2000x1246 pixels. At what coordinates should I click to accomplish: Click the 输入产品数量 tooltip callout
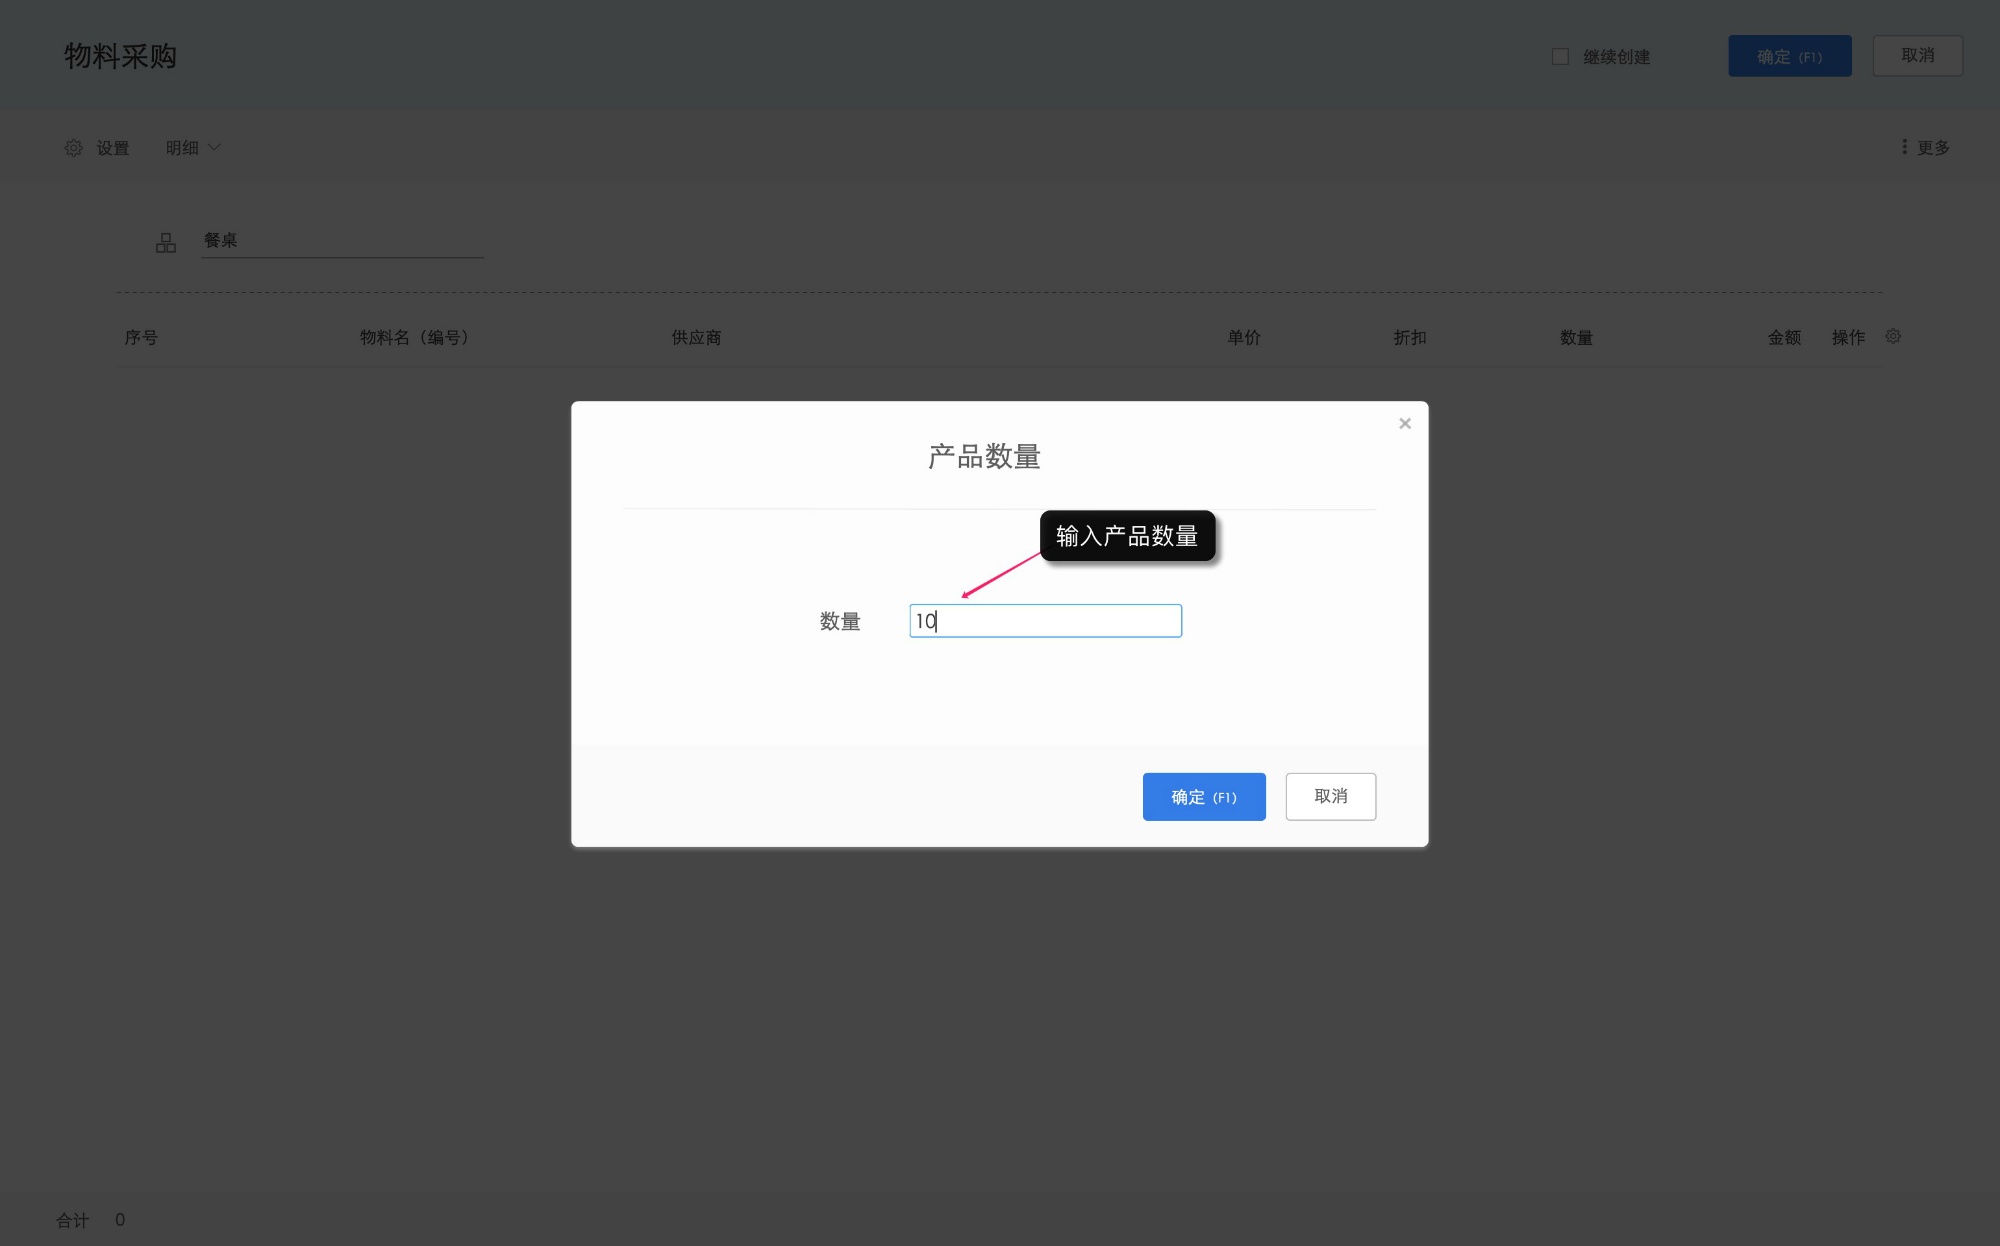1128,536
